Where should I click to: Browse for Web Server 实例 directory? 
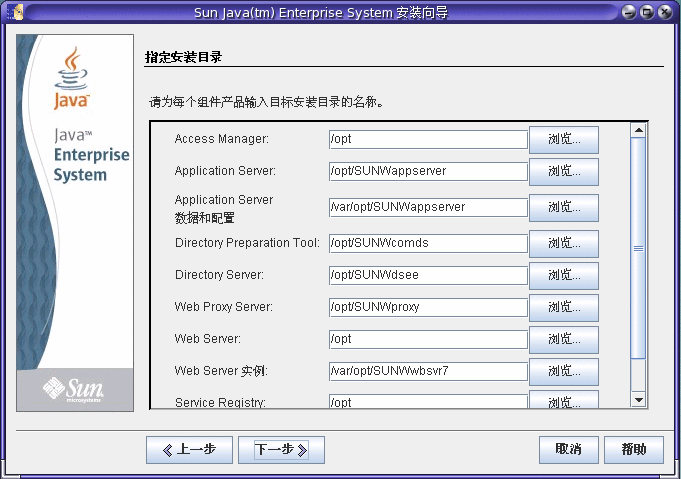click(x=564, y=372)
